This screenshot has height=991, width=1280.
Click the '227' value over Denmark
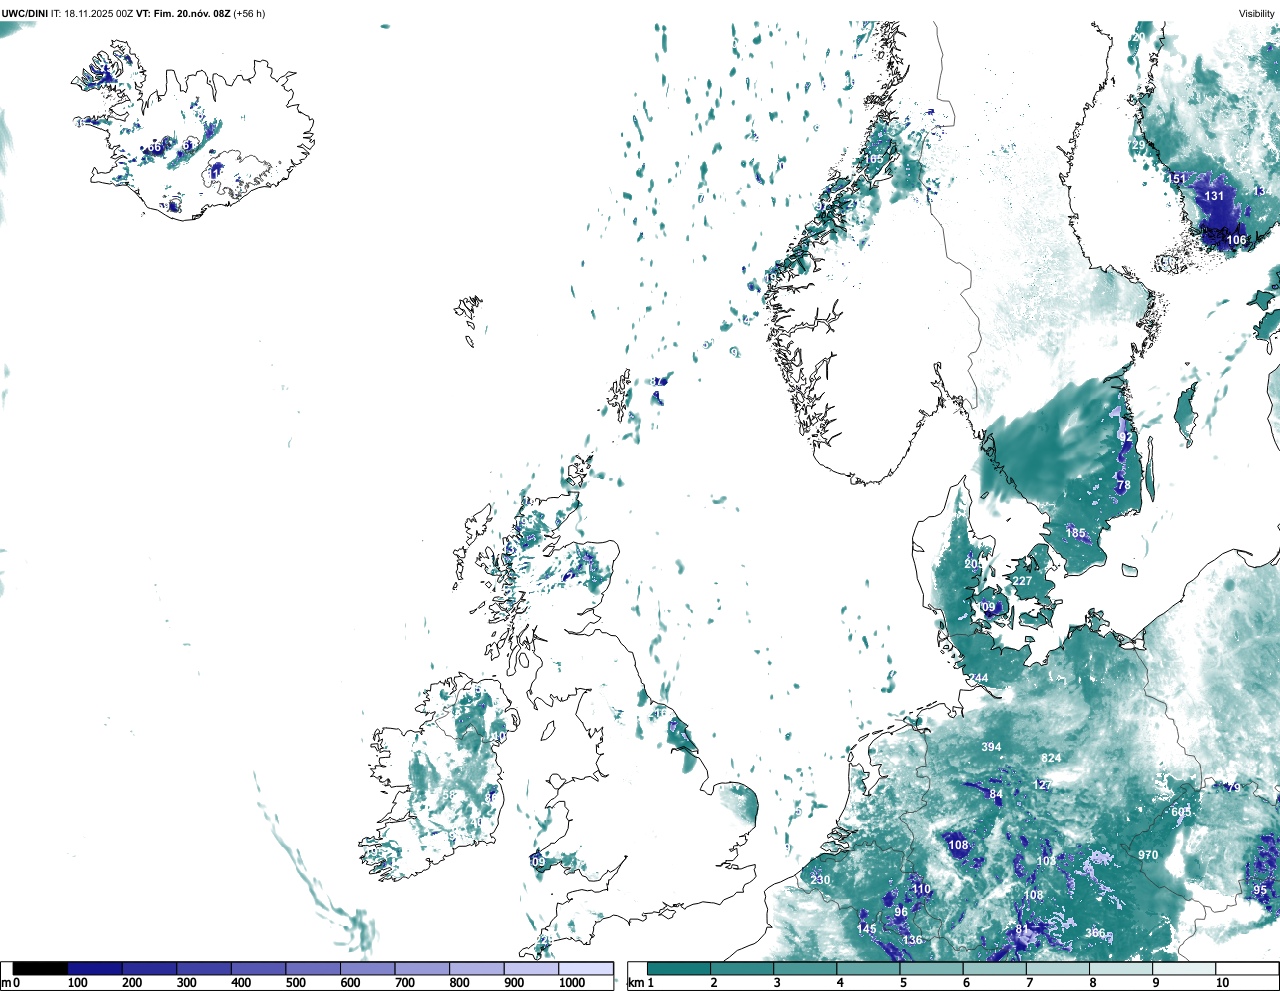pos(1022,581)
